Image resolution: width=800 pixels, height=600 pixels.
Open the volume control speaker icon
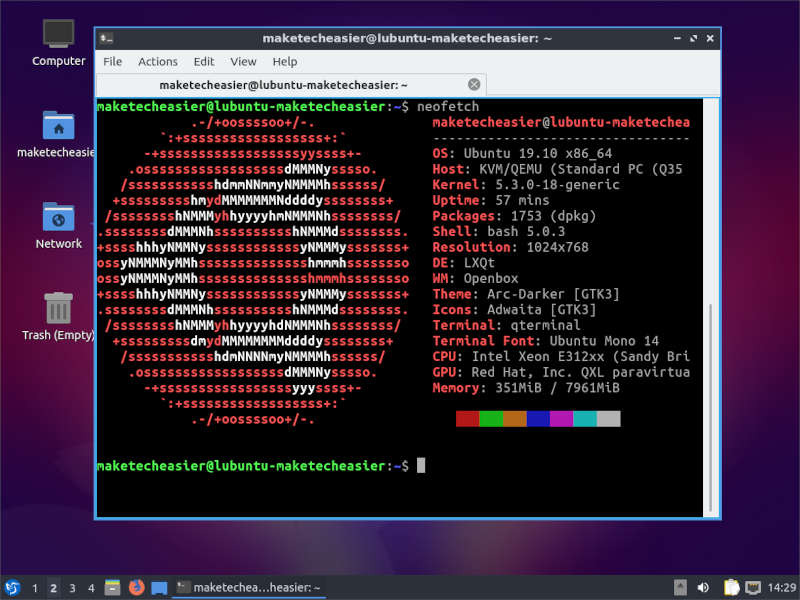click(x=703, y=587)
